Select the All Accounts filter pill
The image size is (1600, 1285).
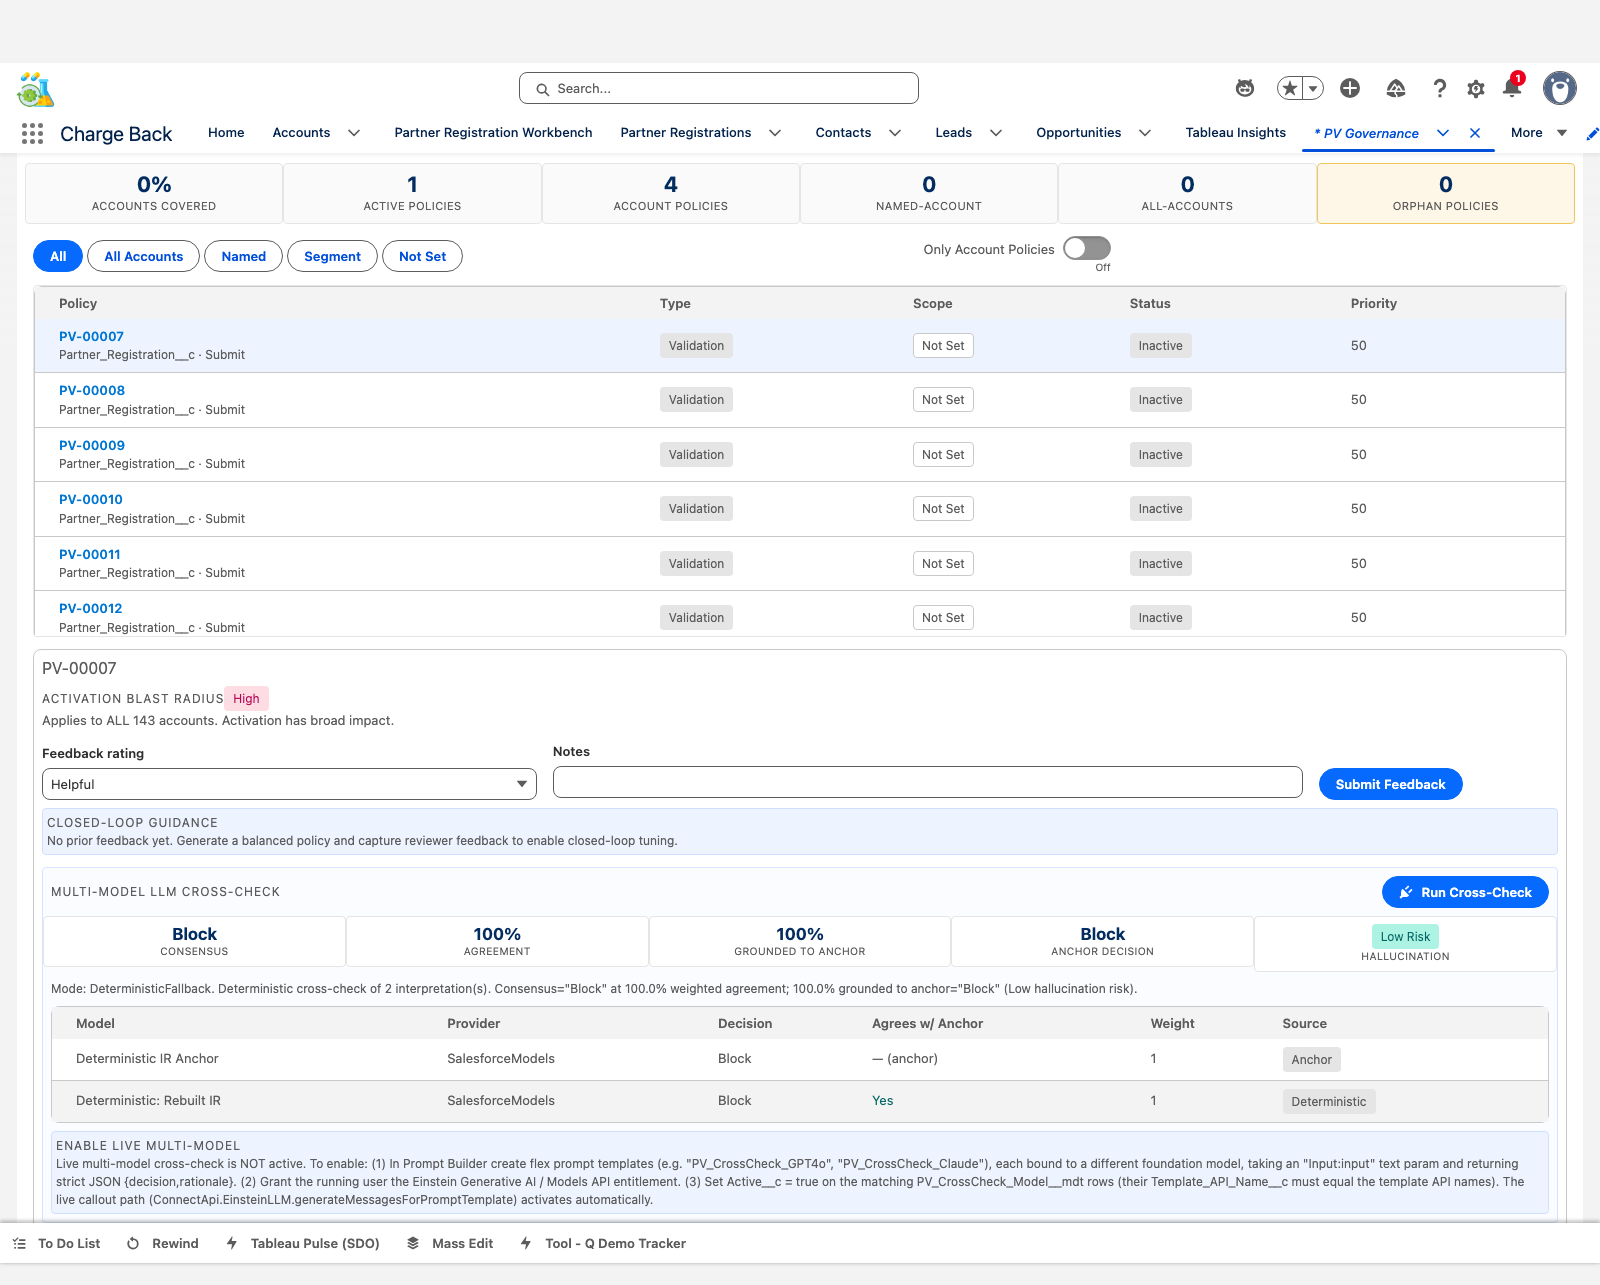point(144,256)
